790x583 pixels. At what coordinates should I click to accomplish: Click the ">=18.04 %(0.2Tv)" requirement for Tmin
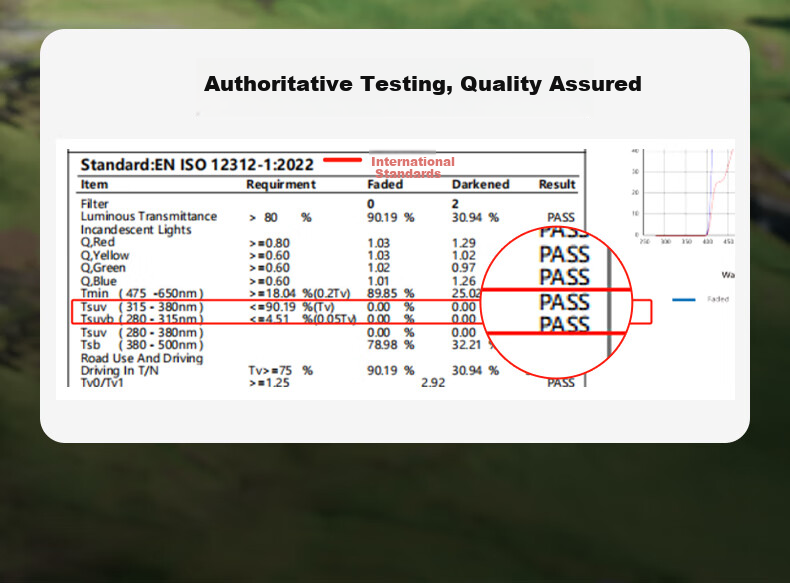tap(300, 294)
